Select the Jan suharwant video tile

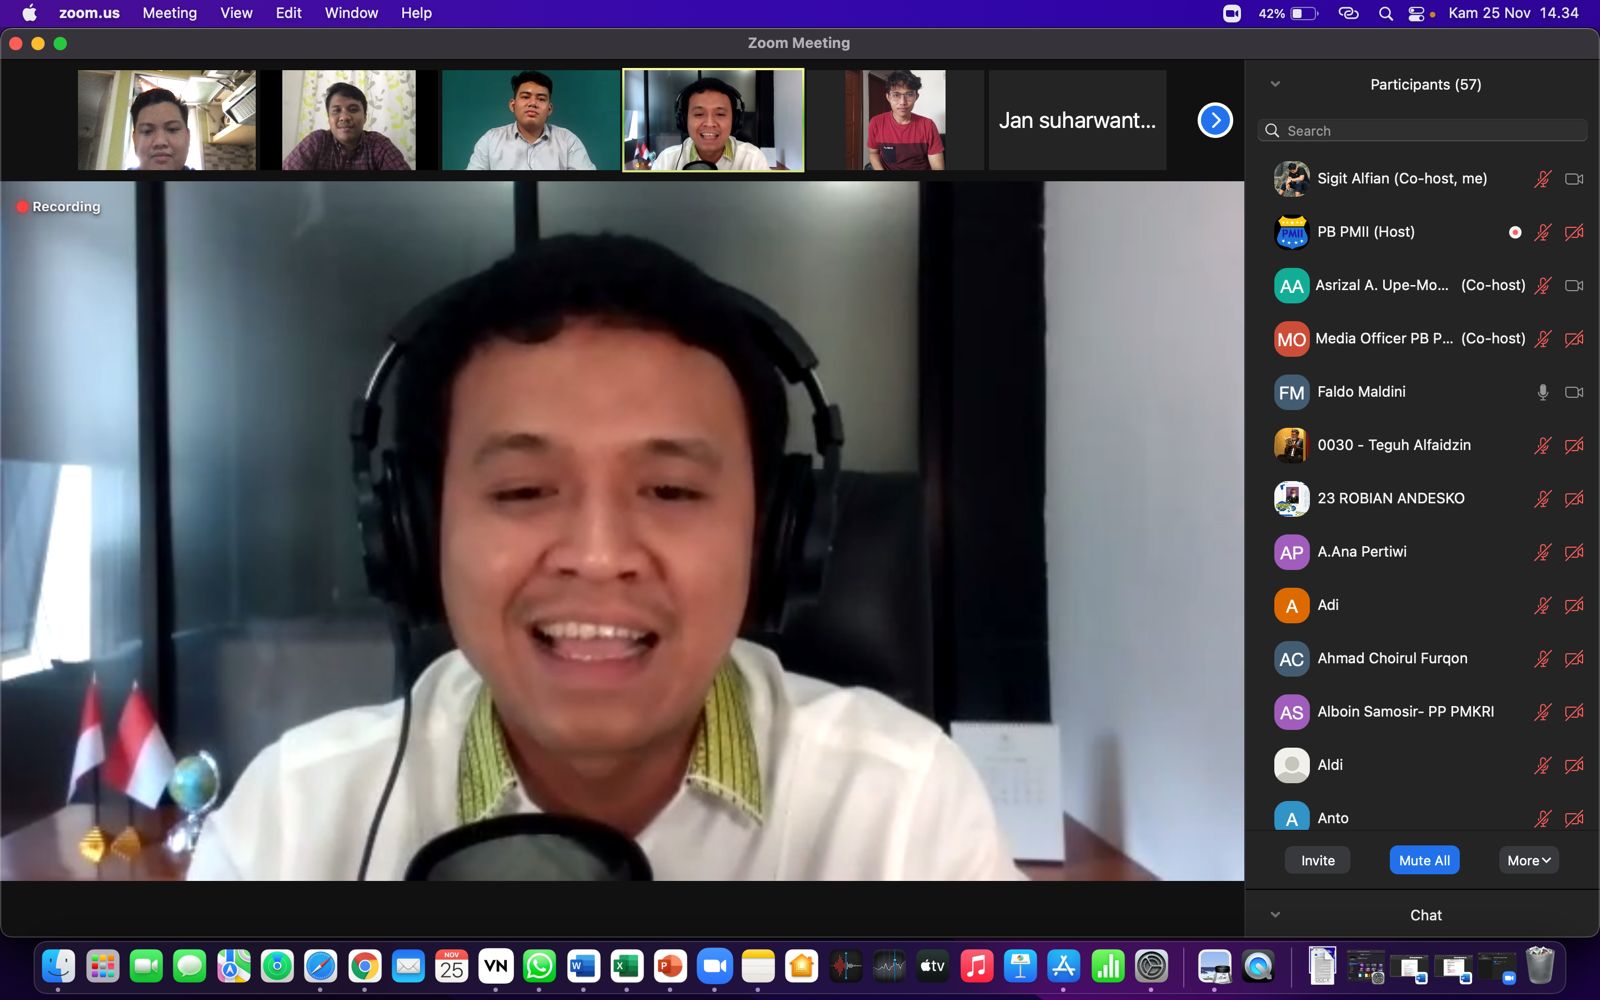tap(1077, 120)
